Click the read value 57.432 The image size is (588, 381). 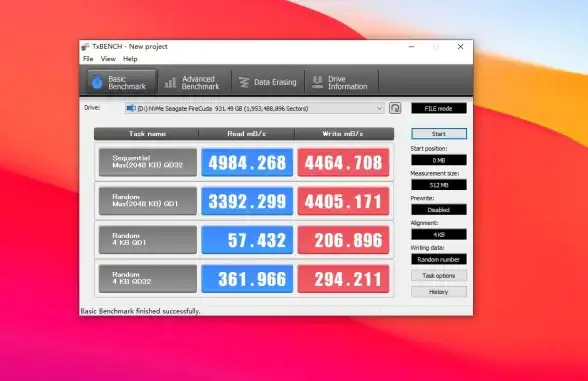click(x=247, y=240)
